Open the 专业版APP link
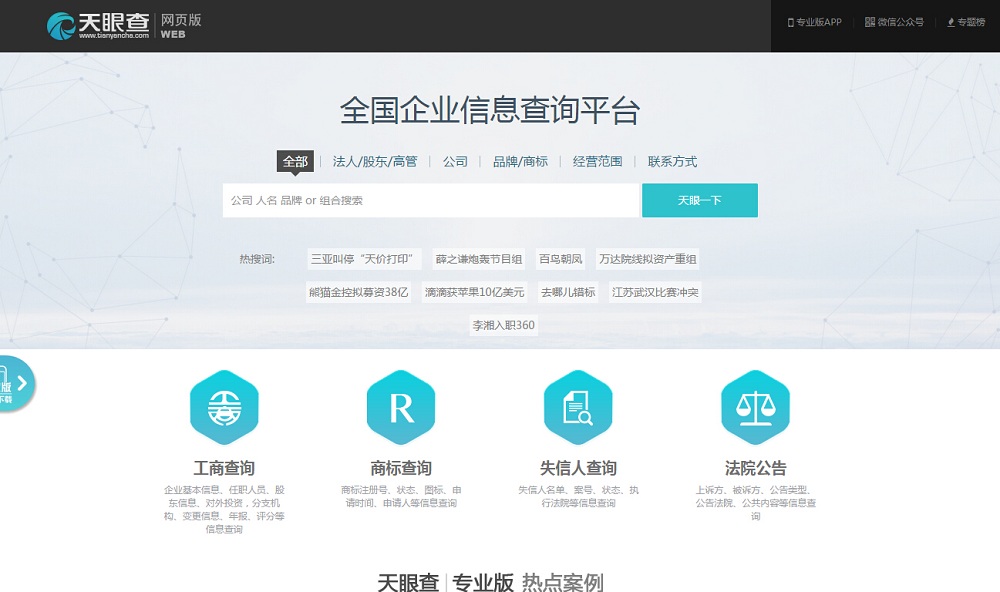This screenshot has width=1000, height=592. pyautogui.click(x=814, y=22)
